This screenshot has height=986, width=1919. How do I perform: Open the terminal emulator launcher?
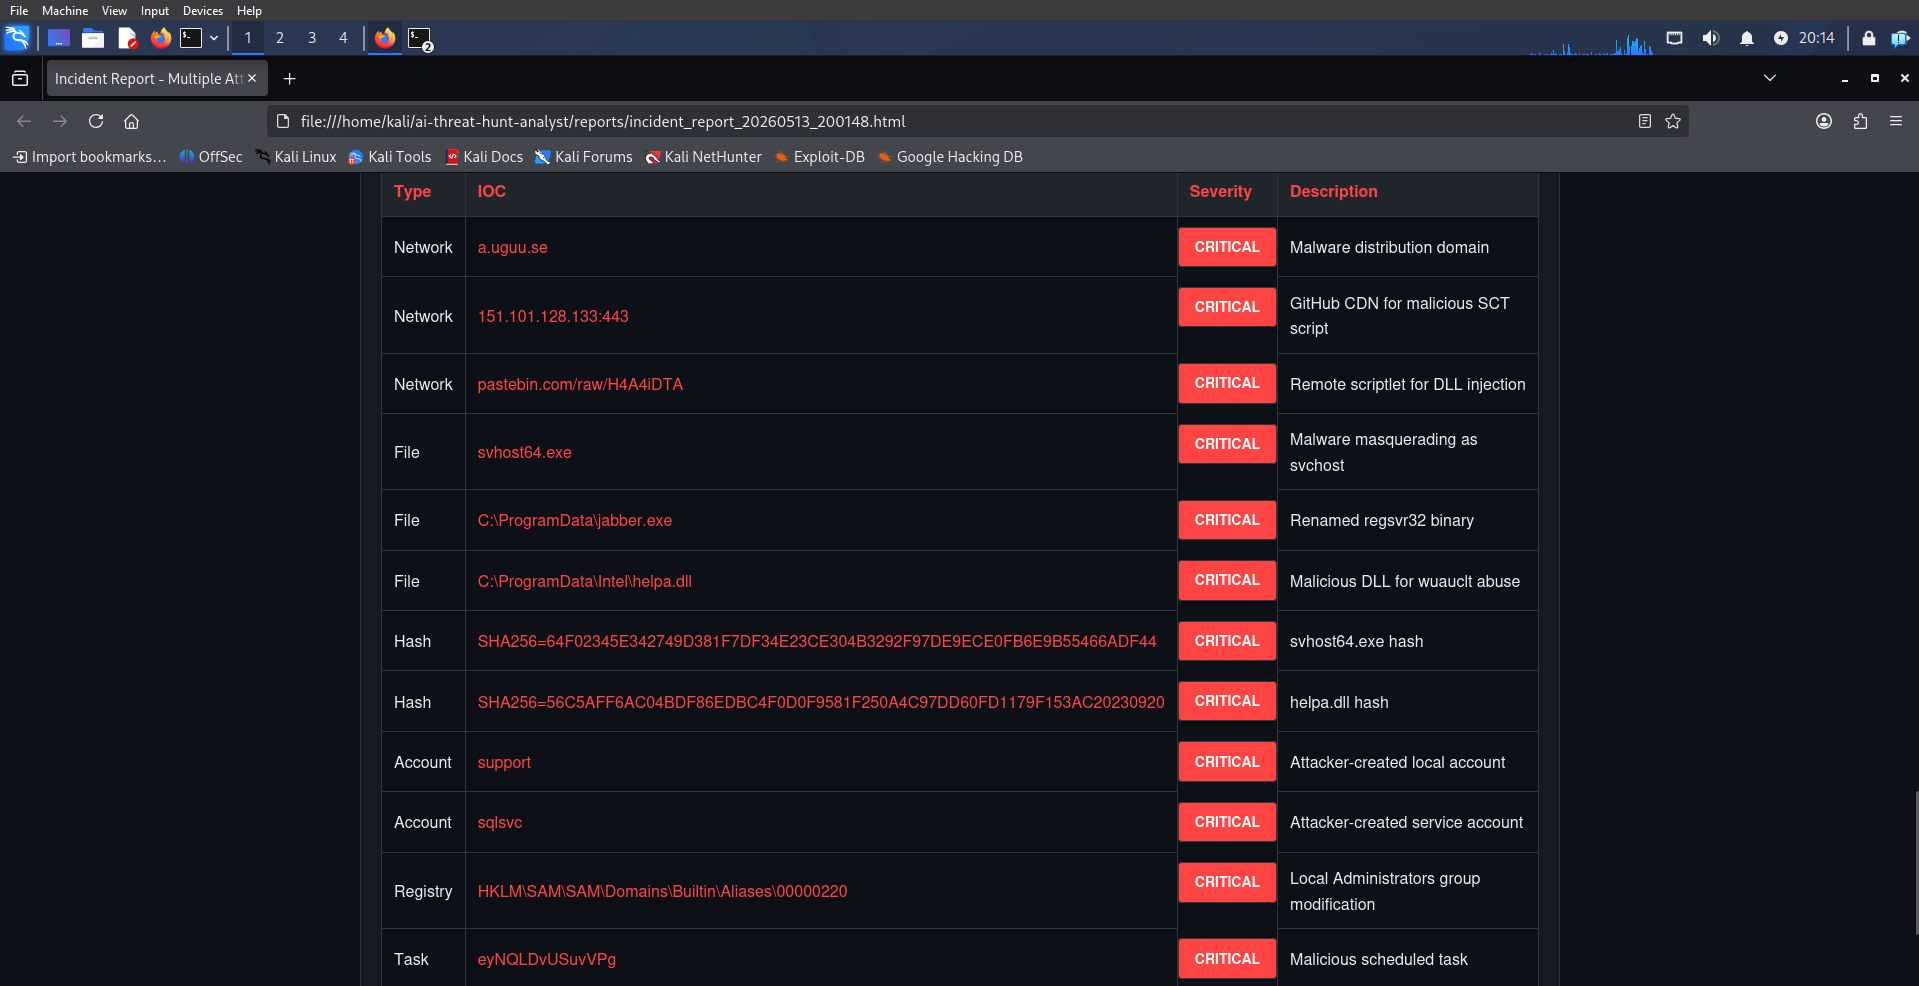[191, 38]
